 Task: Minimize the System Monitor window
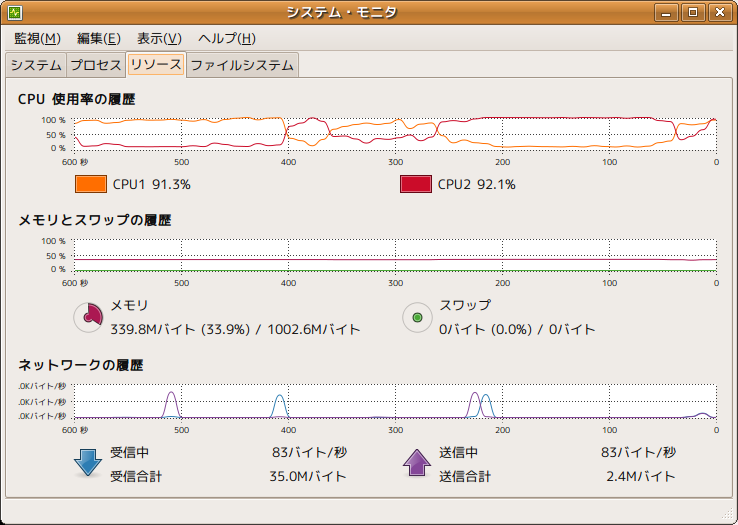(667, 13)
